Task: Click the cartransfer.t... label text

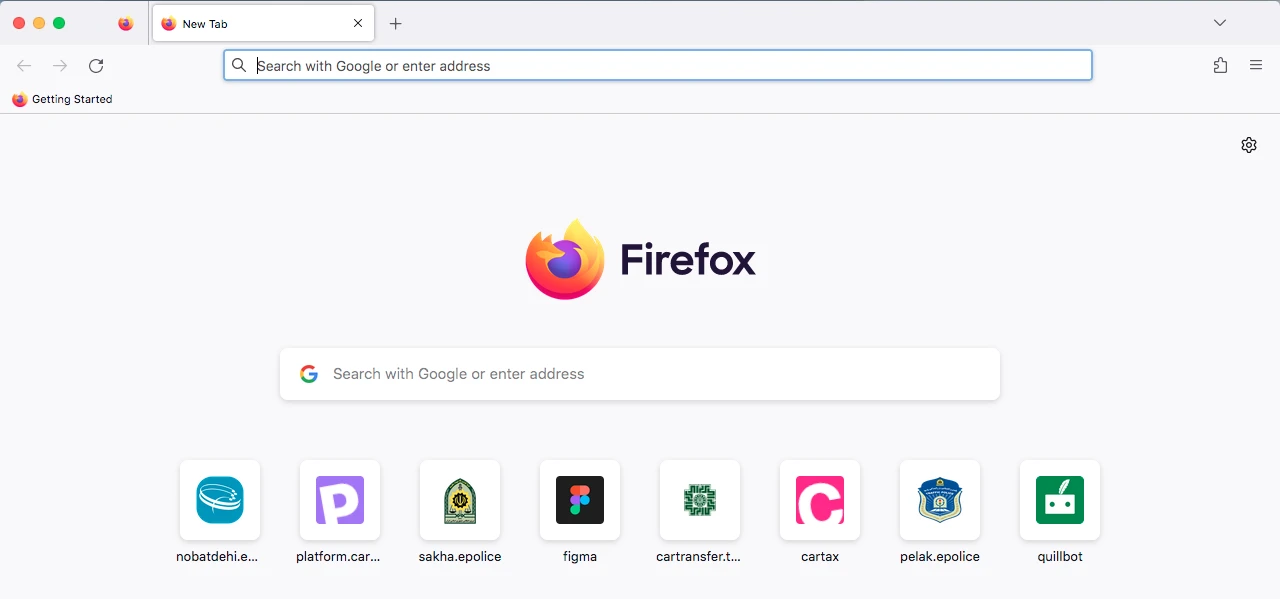Action: pos(699,557)
